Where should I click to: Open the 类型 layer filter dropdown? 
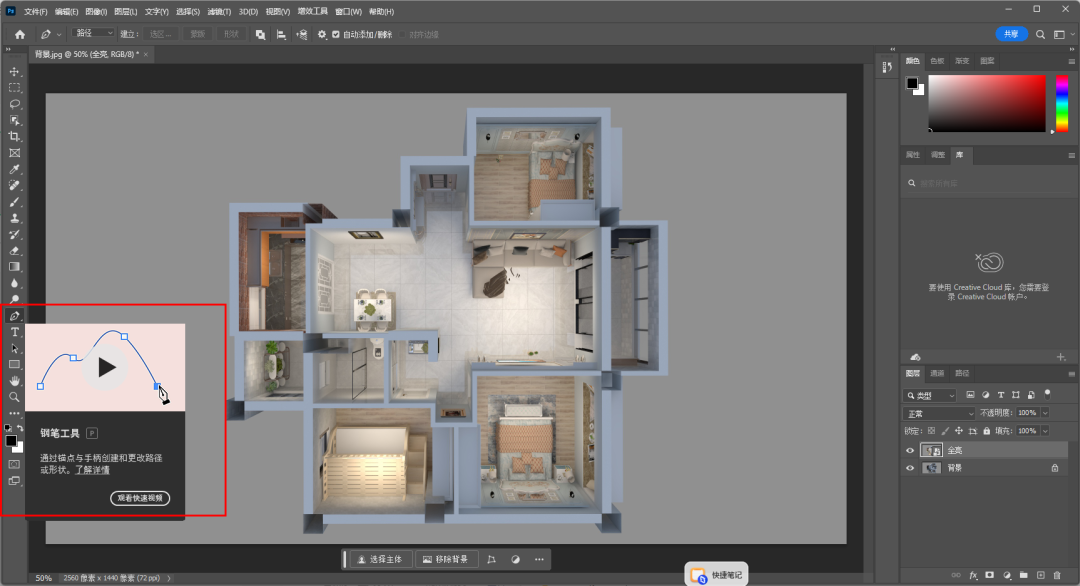[x=930, y=395]
